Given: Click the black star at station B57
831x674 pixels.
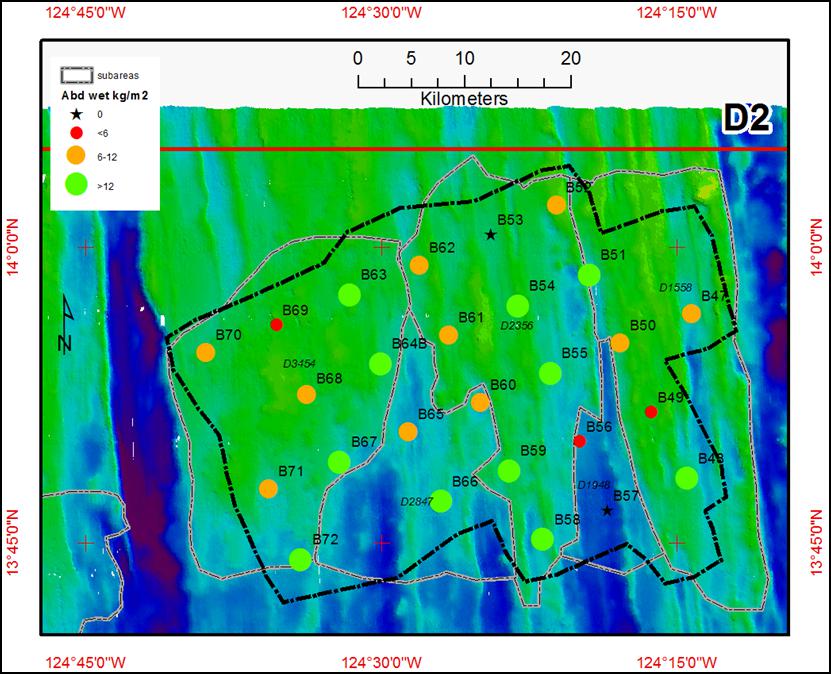Looking at the screenshot, I should tap(607, 511).
